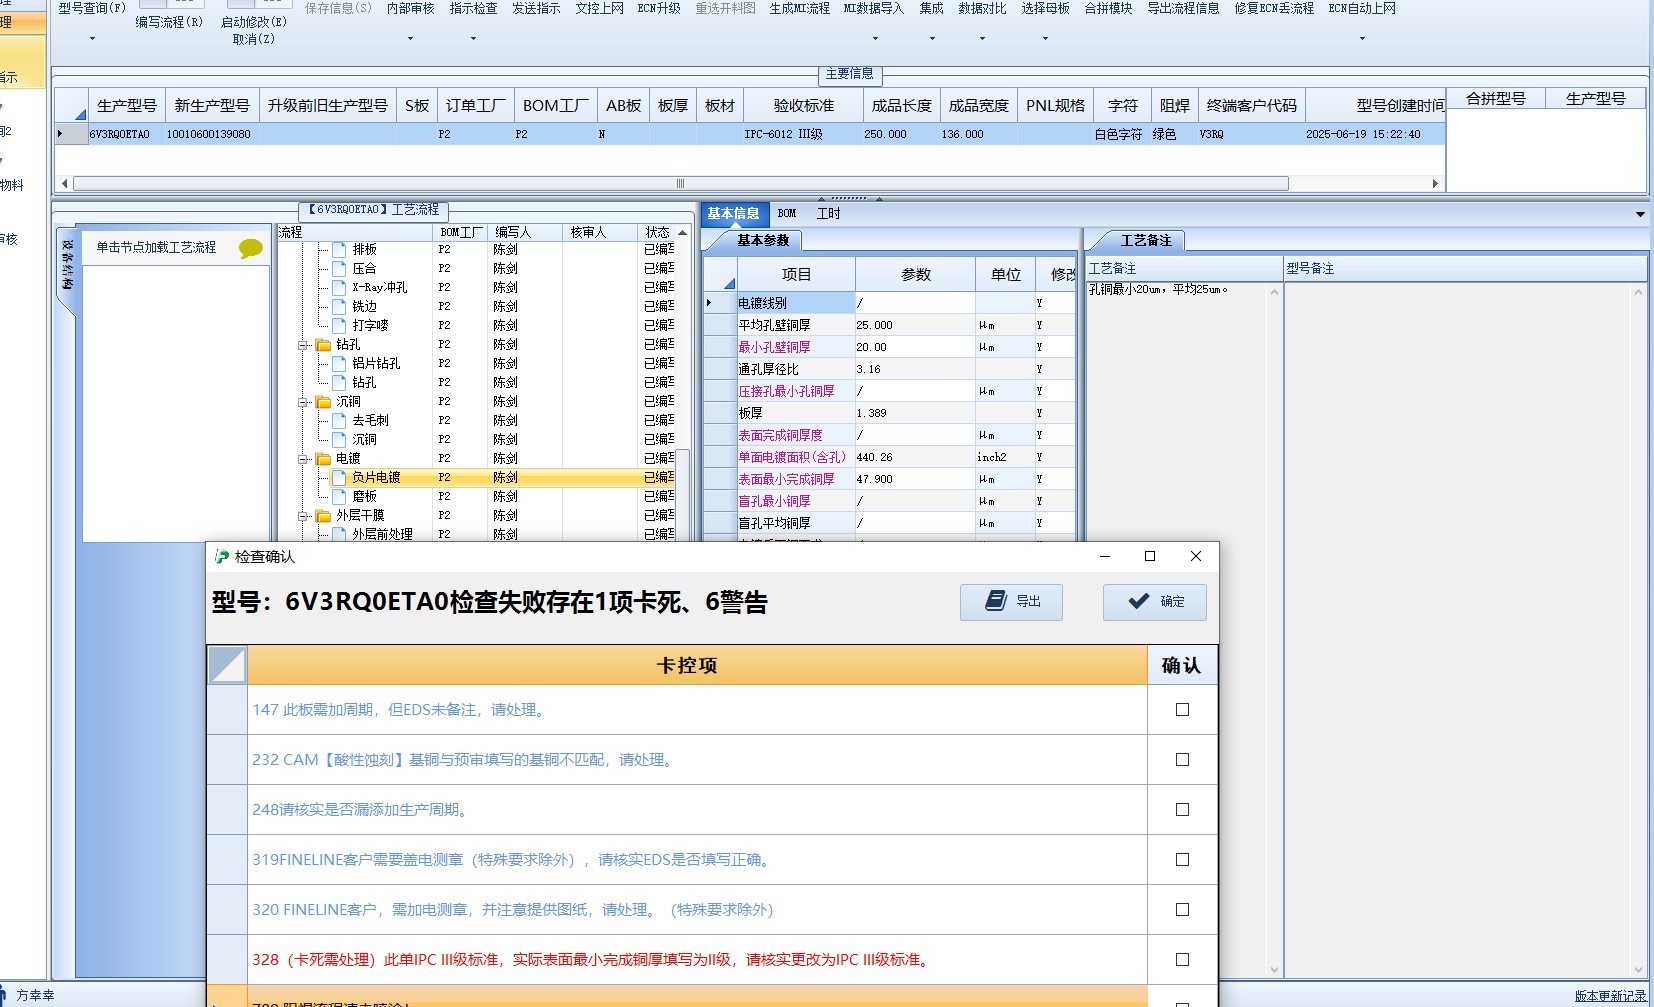
Task: Click the 压合 document icon
Action: point(339,268)
